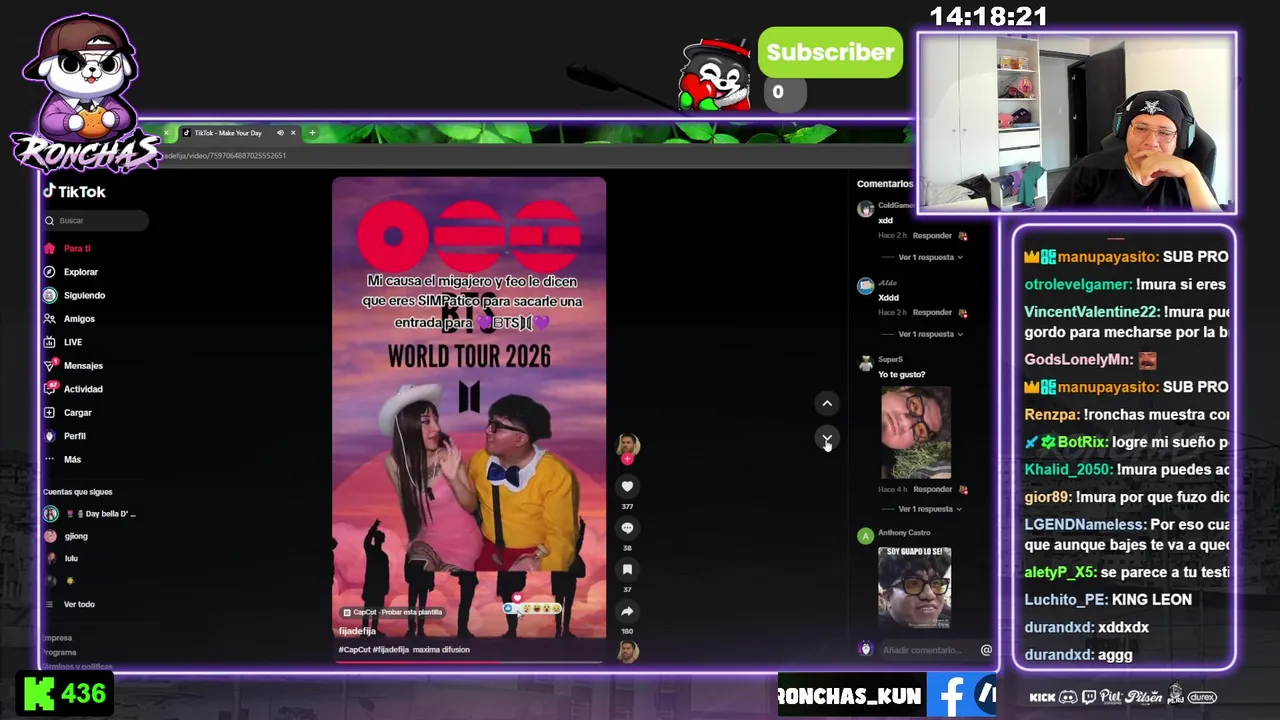Click the CapCut Probar esta plantilla badge
Screen dimensions: 1280x720
392,612
